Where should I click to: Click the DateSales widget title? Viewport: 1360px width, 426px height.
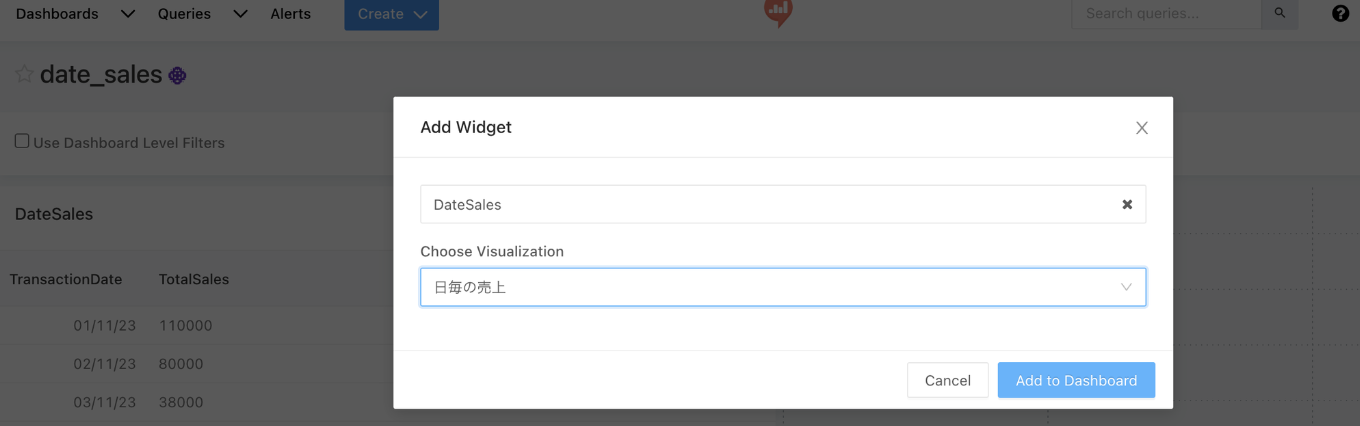click(54, 214)
